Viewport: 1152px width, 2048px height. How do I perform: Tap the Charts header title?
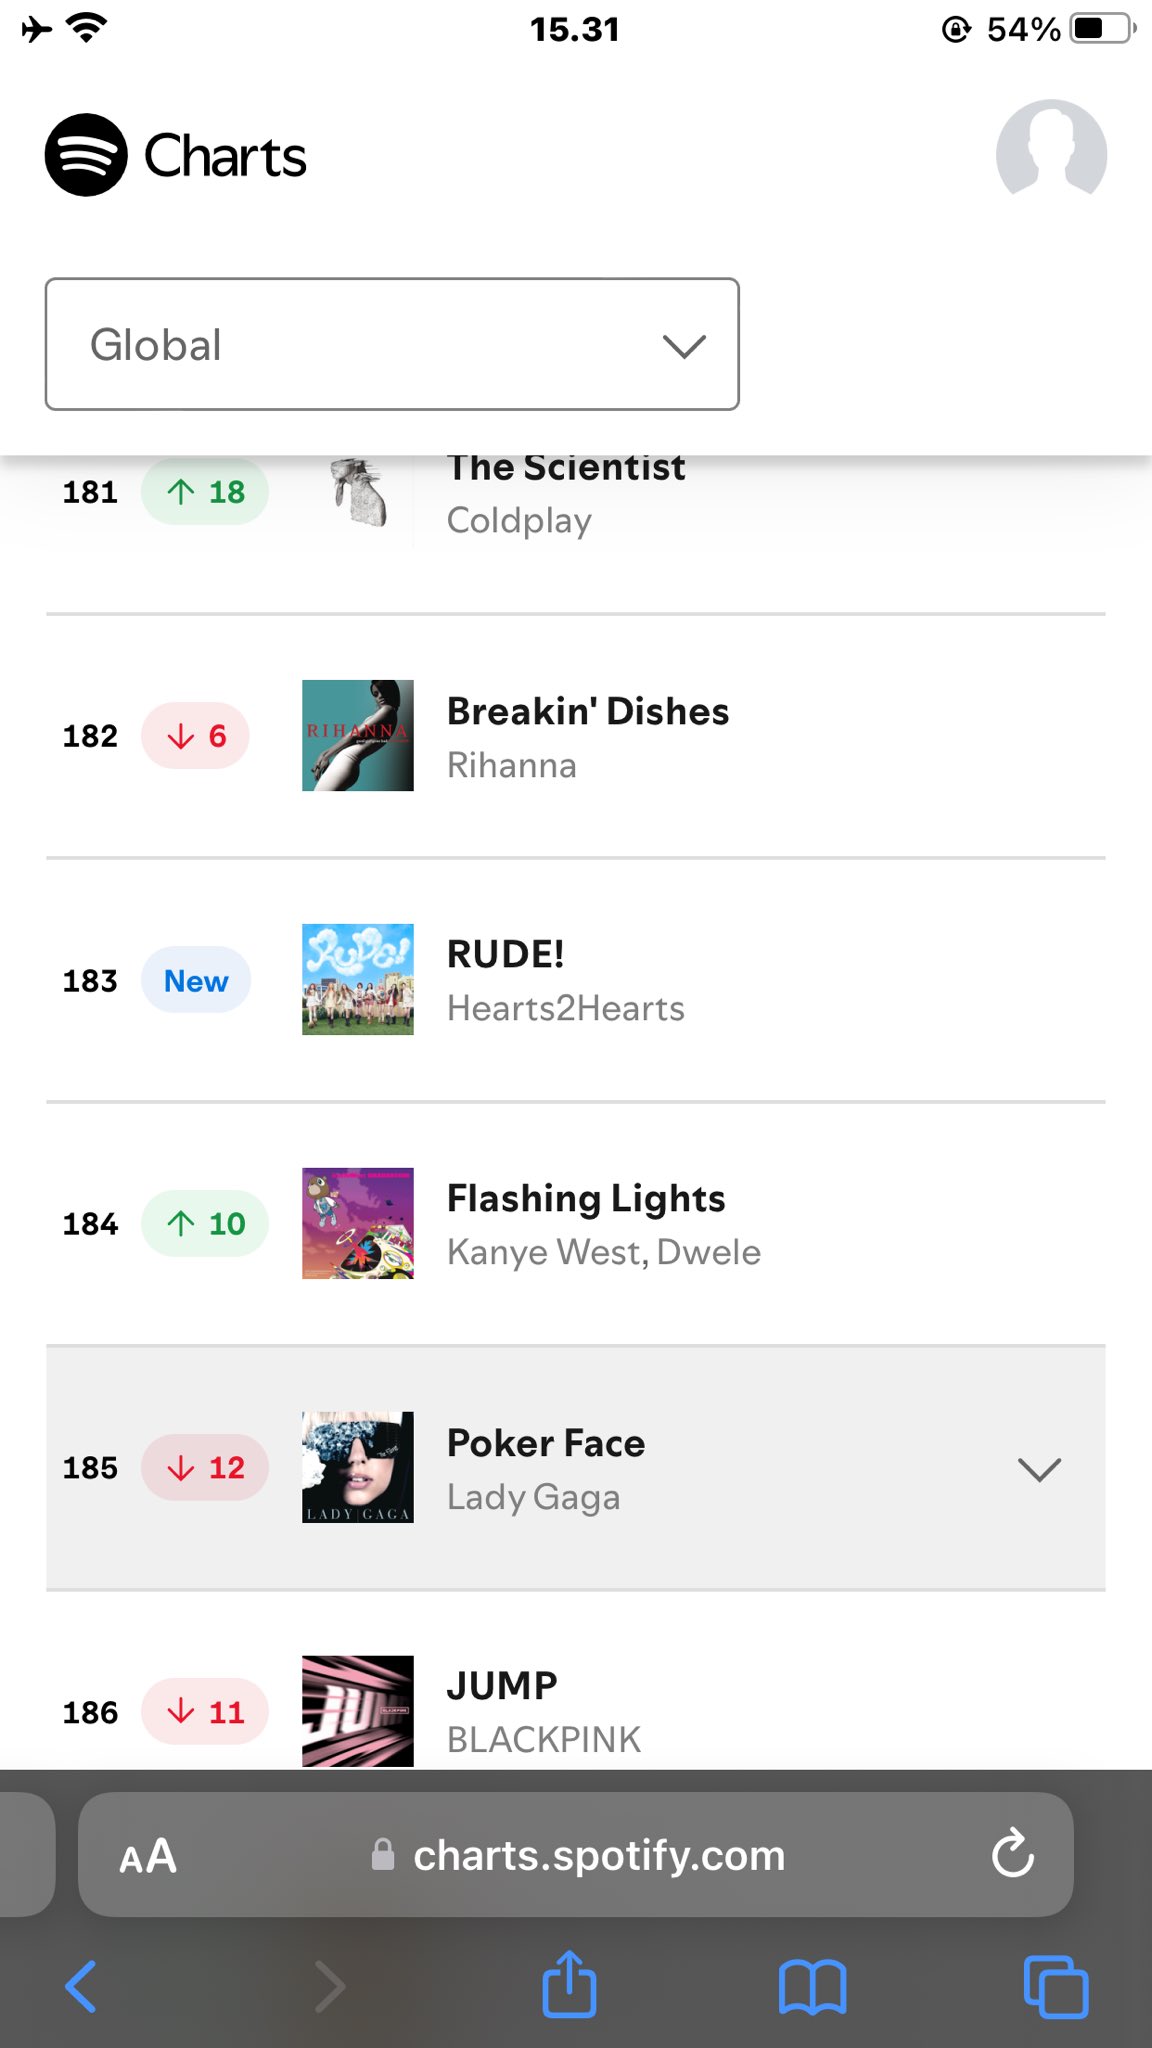(x=226, y=157)
